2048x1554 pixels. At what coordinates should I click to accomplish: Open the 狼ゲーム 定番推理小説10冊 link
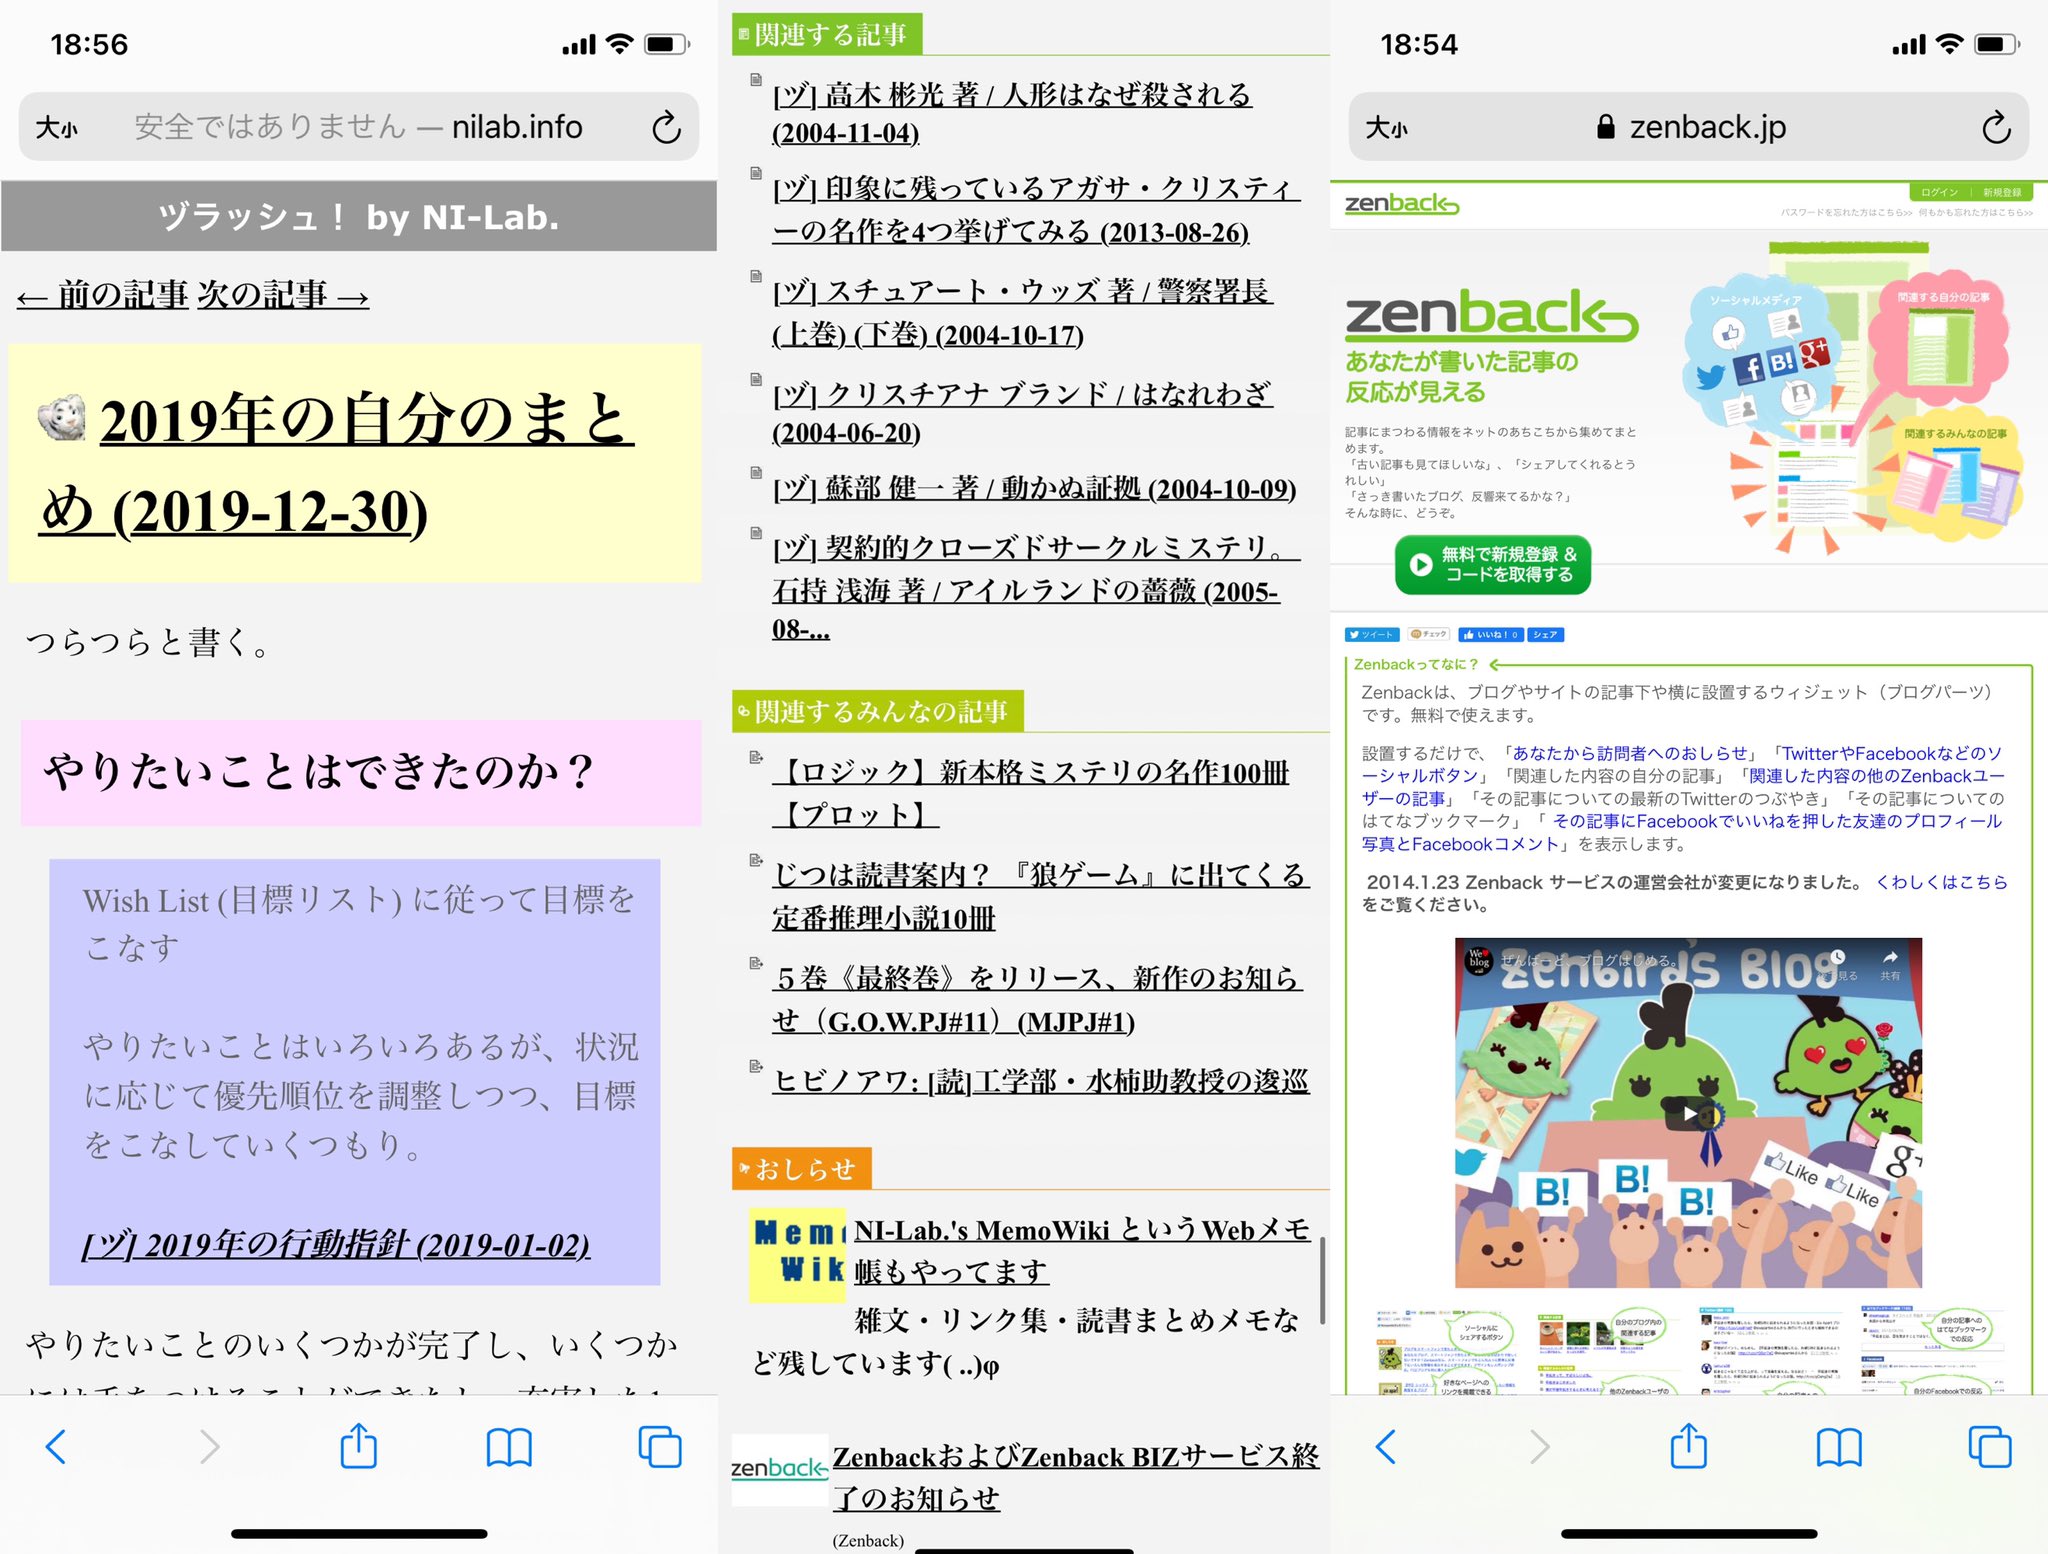pyautogui.click(x=1040, y=896)
